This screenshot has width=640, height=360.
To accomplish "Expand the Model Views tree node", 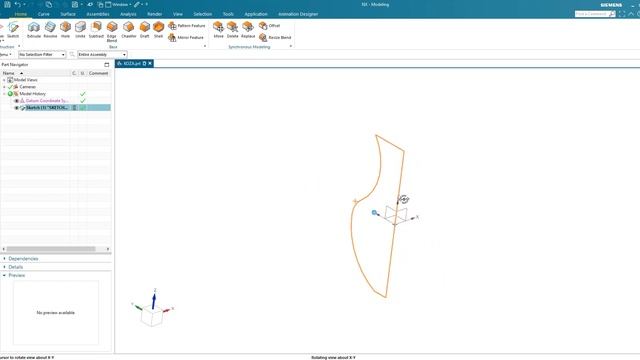I will (x=4, y=80).
